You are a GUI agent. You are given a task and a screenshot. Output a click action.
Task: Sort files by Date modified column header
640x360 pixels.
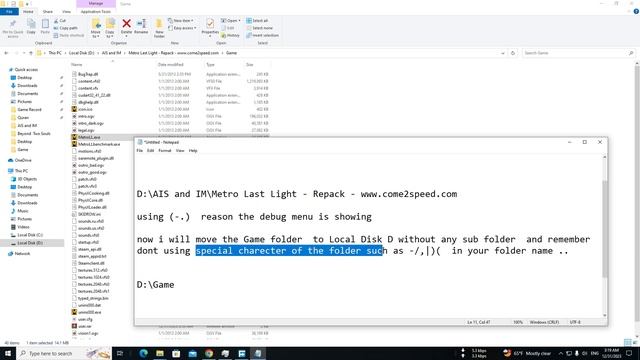point(171,65)
